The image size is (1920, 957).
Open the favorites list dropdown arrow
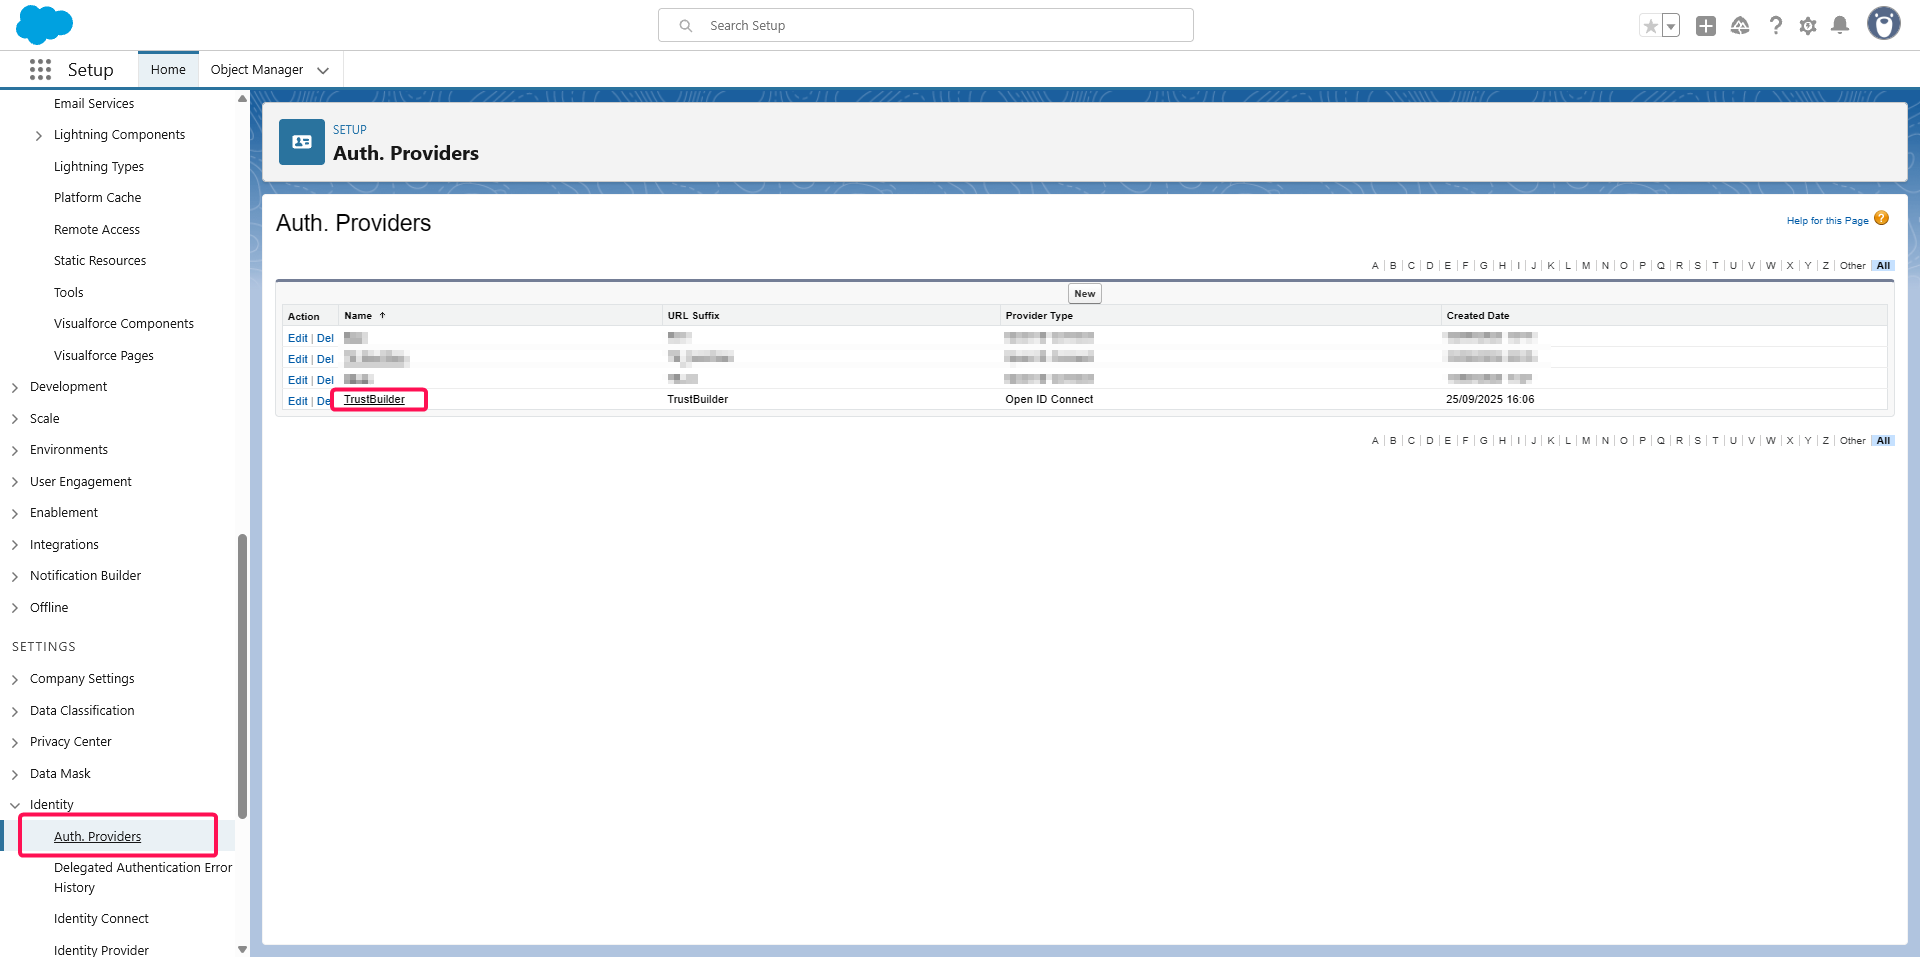tap(1671, 26)
